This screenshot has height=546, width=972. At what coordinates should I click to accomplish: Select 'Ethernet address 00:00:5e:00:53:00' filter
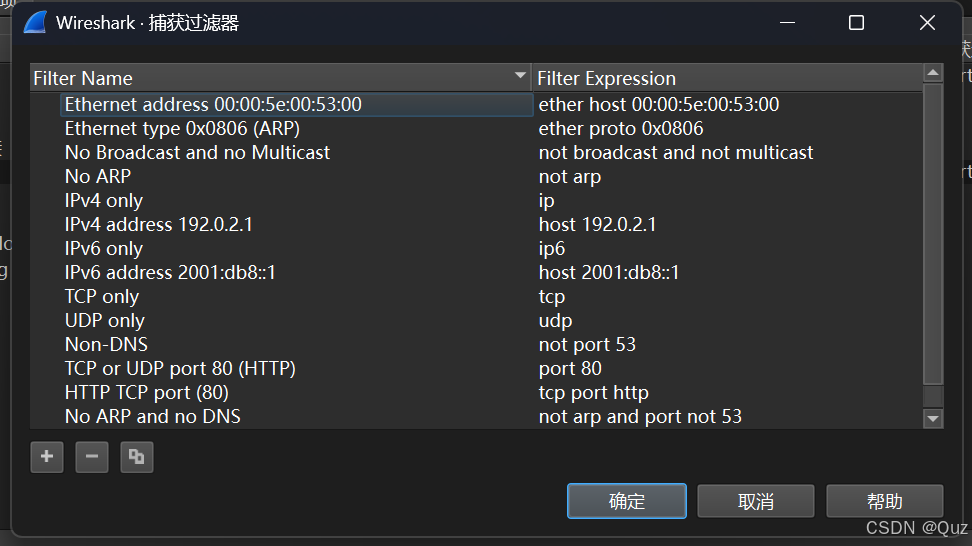tap(213, 104)
